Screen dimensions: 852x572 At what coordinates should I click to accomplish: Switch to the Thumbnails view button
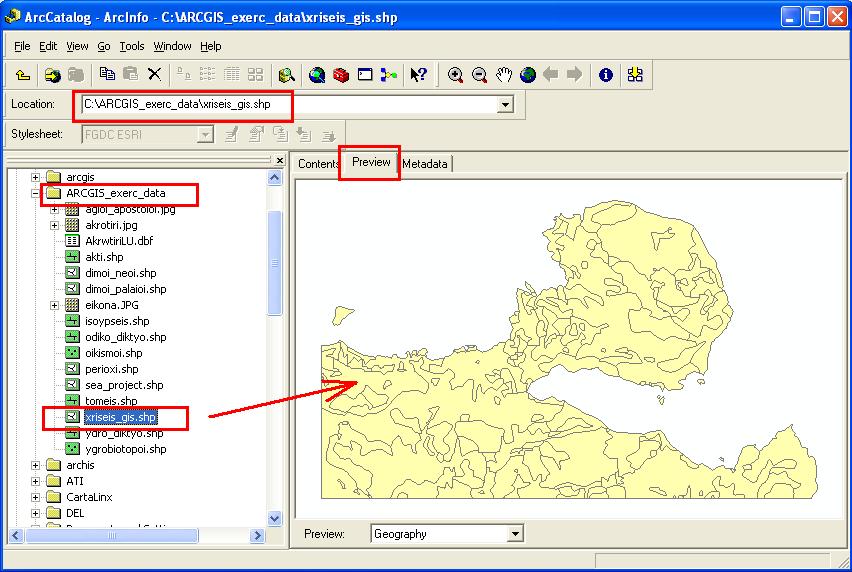pyautogui.click(x=255, y=74)
